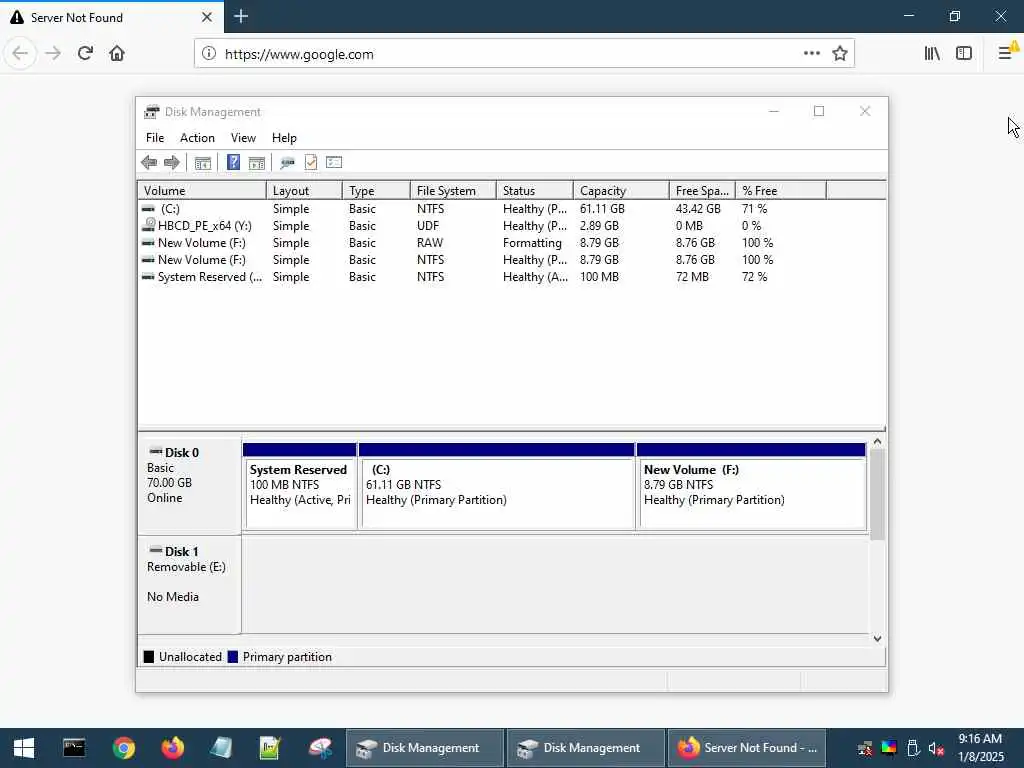Toggle Show/Hide Action Pane toolbar icon
The height and width of the screenshot is (768, 1024).
click(x=257, y=163)
